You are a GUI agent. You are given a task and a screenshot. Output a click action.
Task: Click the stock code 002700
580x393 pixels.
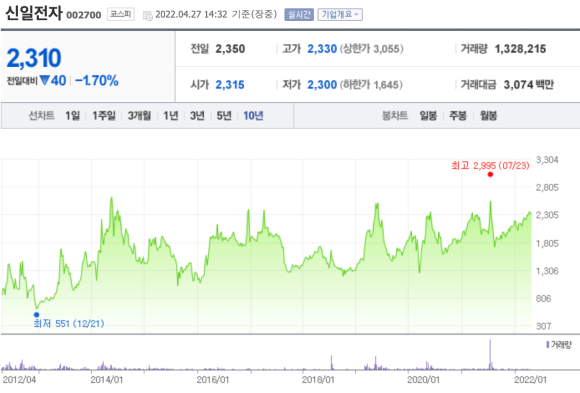pos(84,15)
